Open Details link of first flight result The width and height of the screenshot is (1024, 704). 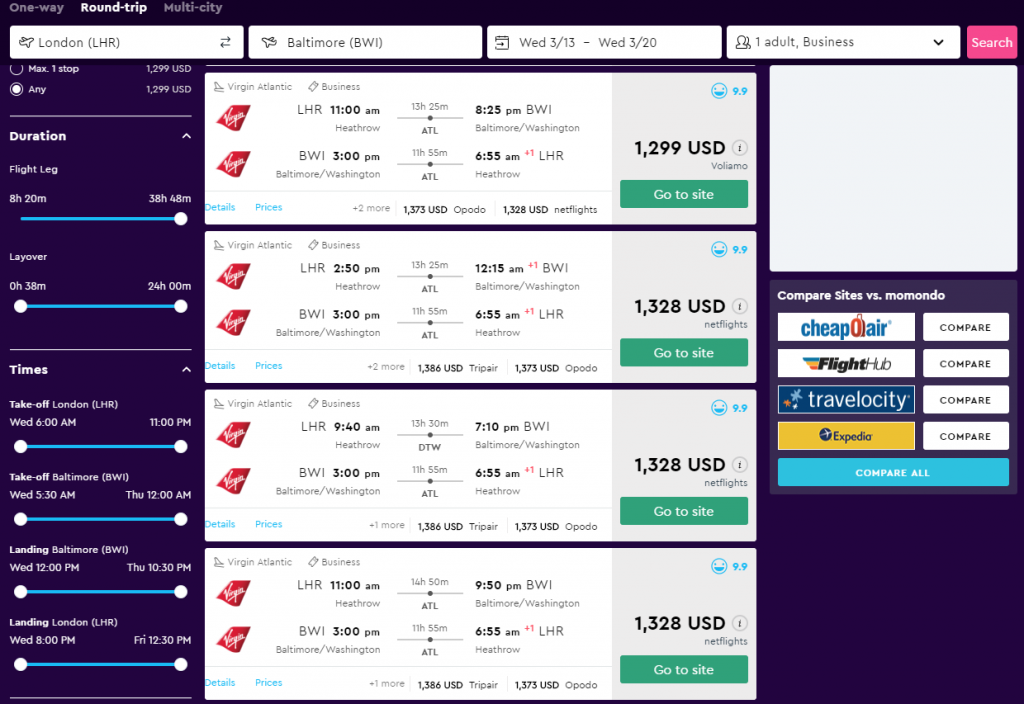pos(220,207)
